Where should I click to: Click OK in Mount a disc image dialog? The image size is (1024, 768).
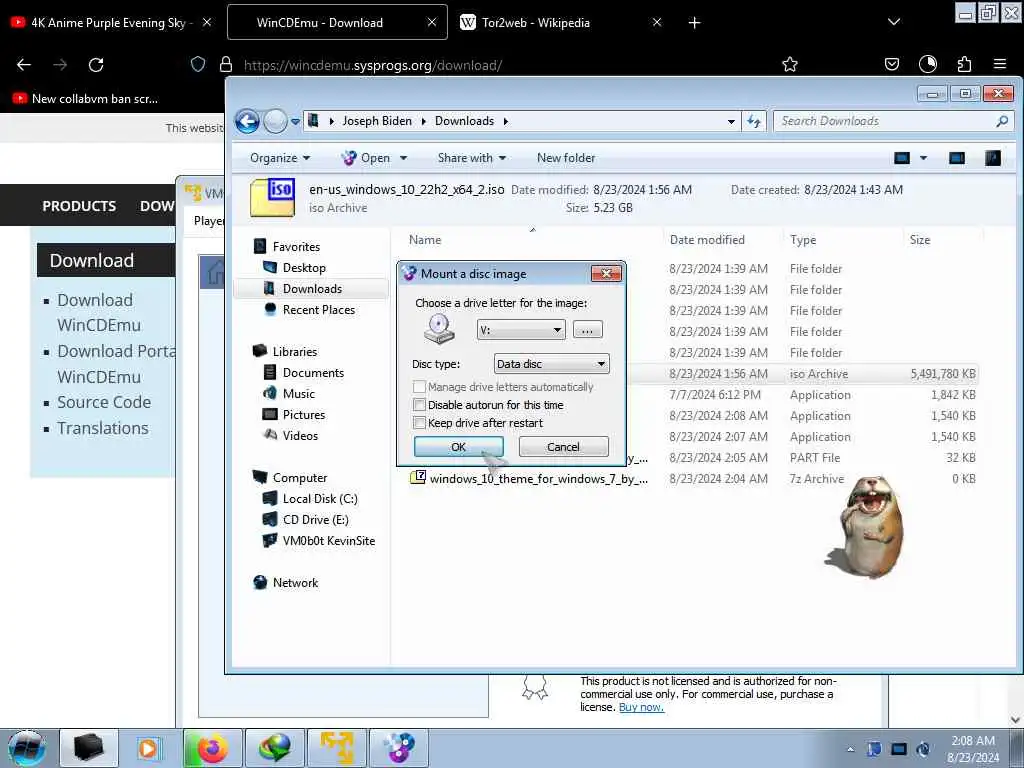point(458,447)
